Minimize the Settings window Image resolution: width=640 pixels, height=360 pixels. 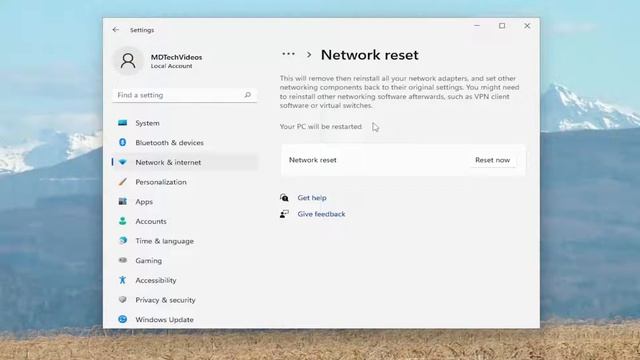(x=477, y=26)
